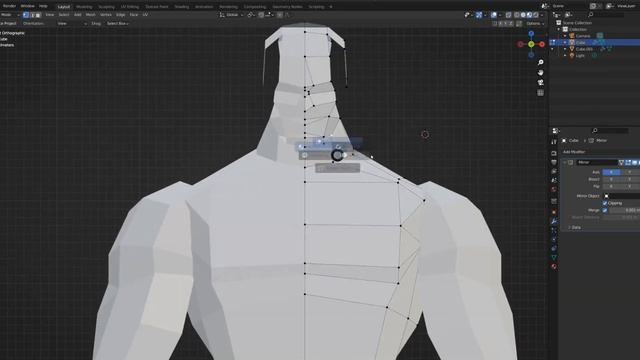This screenshot has height=360, width=640.
Task: Select Light in the outliner
Action: (580, 56)
